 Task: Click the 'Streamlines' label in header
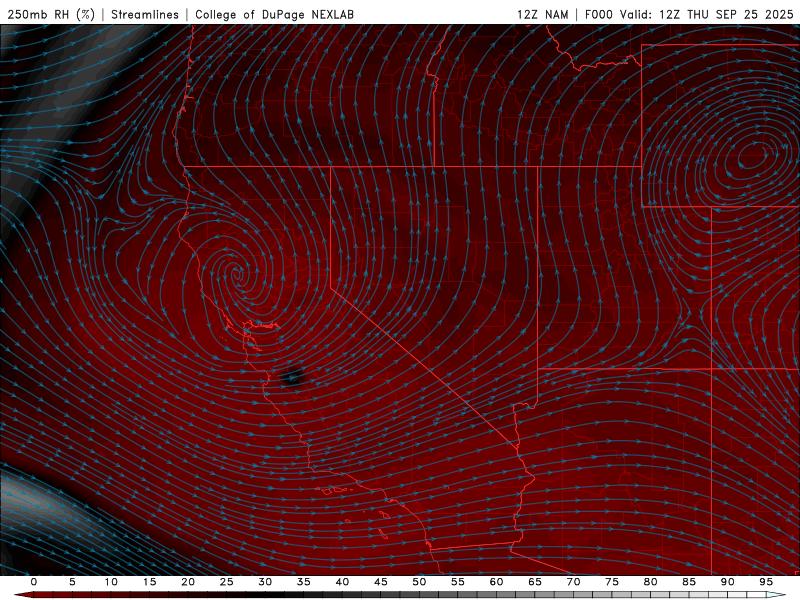pyautogui.click(x=145, y=14)
